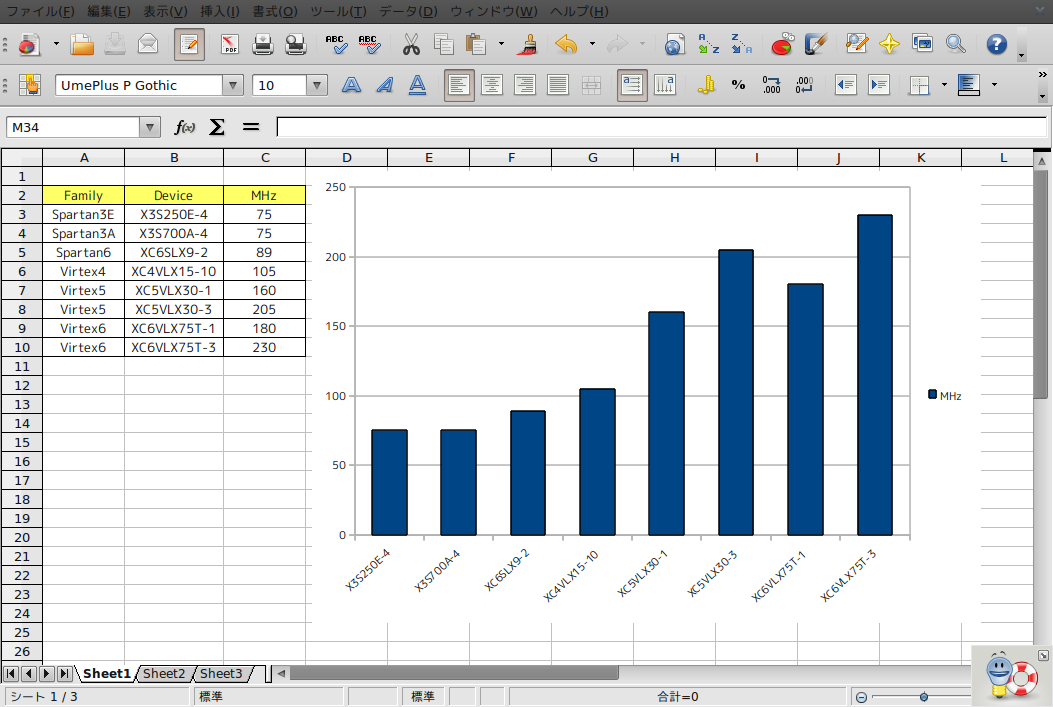The image size is (1053, 707).
Task: Open the undo history dropdown
Action: [x=592, y=44]
